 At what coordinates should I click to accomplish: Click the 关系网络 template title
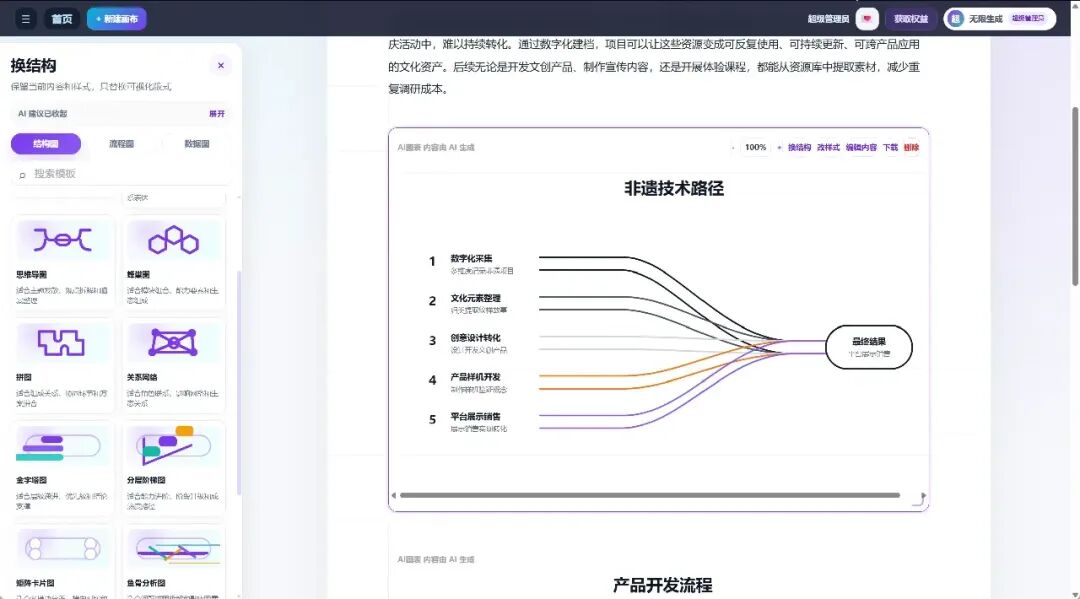click(x=142, y=377)
